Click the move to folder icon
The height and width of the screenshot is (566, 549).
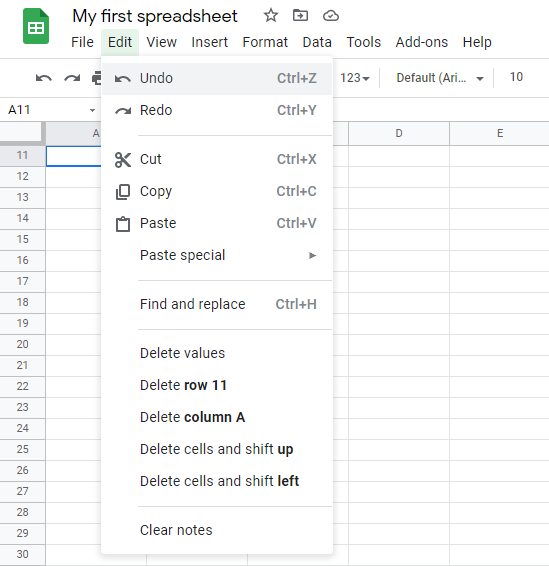pyautogui.click(x=300, y=16)
